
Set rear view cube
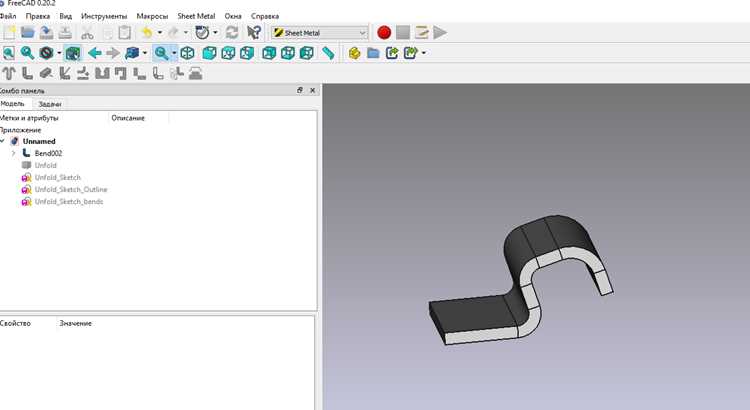point(269,53)
